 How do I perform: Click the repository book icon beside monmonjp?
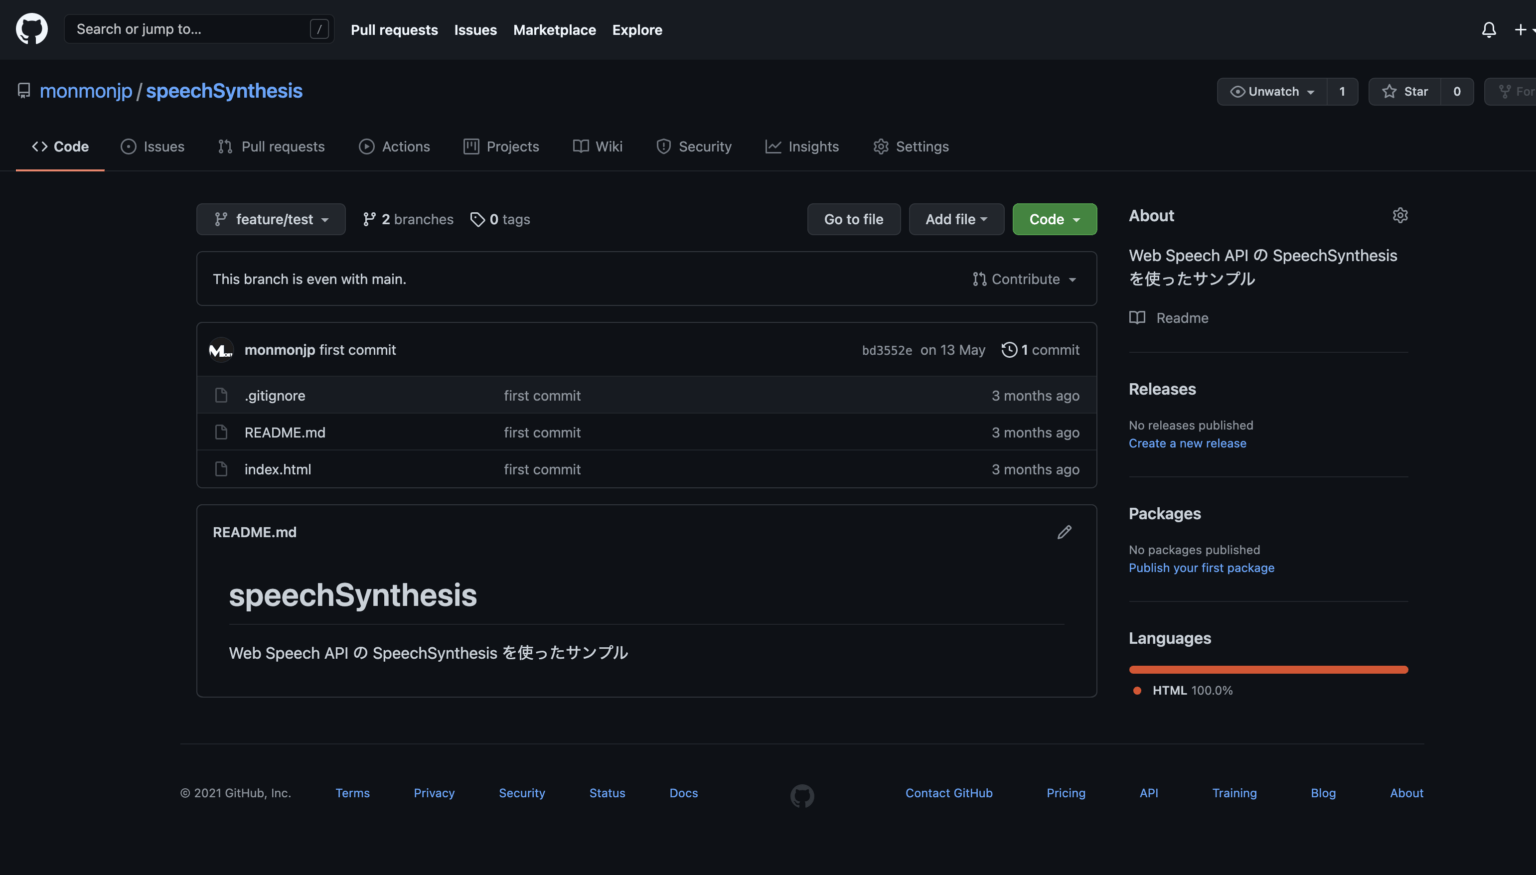(24, 91)
